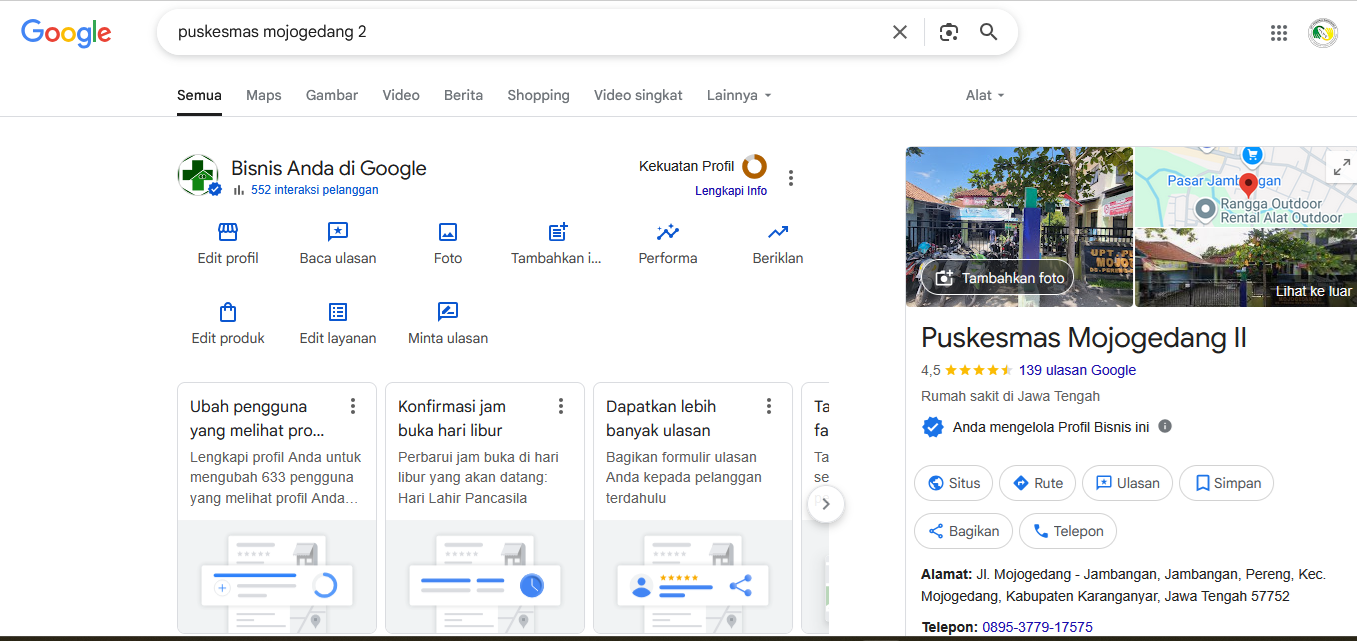This screenshot has height=641, width=1357.
Task: Click the Edit profil storefront icon
Action: point(228,233)
